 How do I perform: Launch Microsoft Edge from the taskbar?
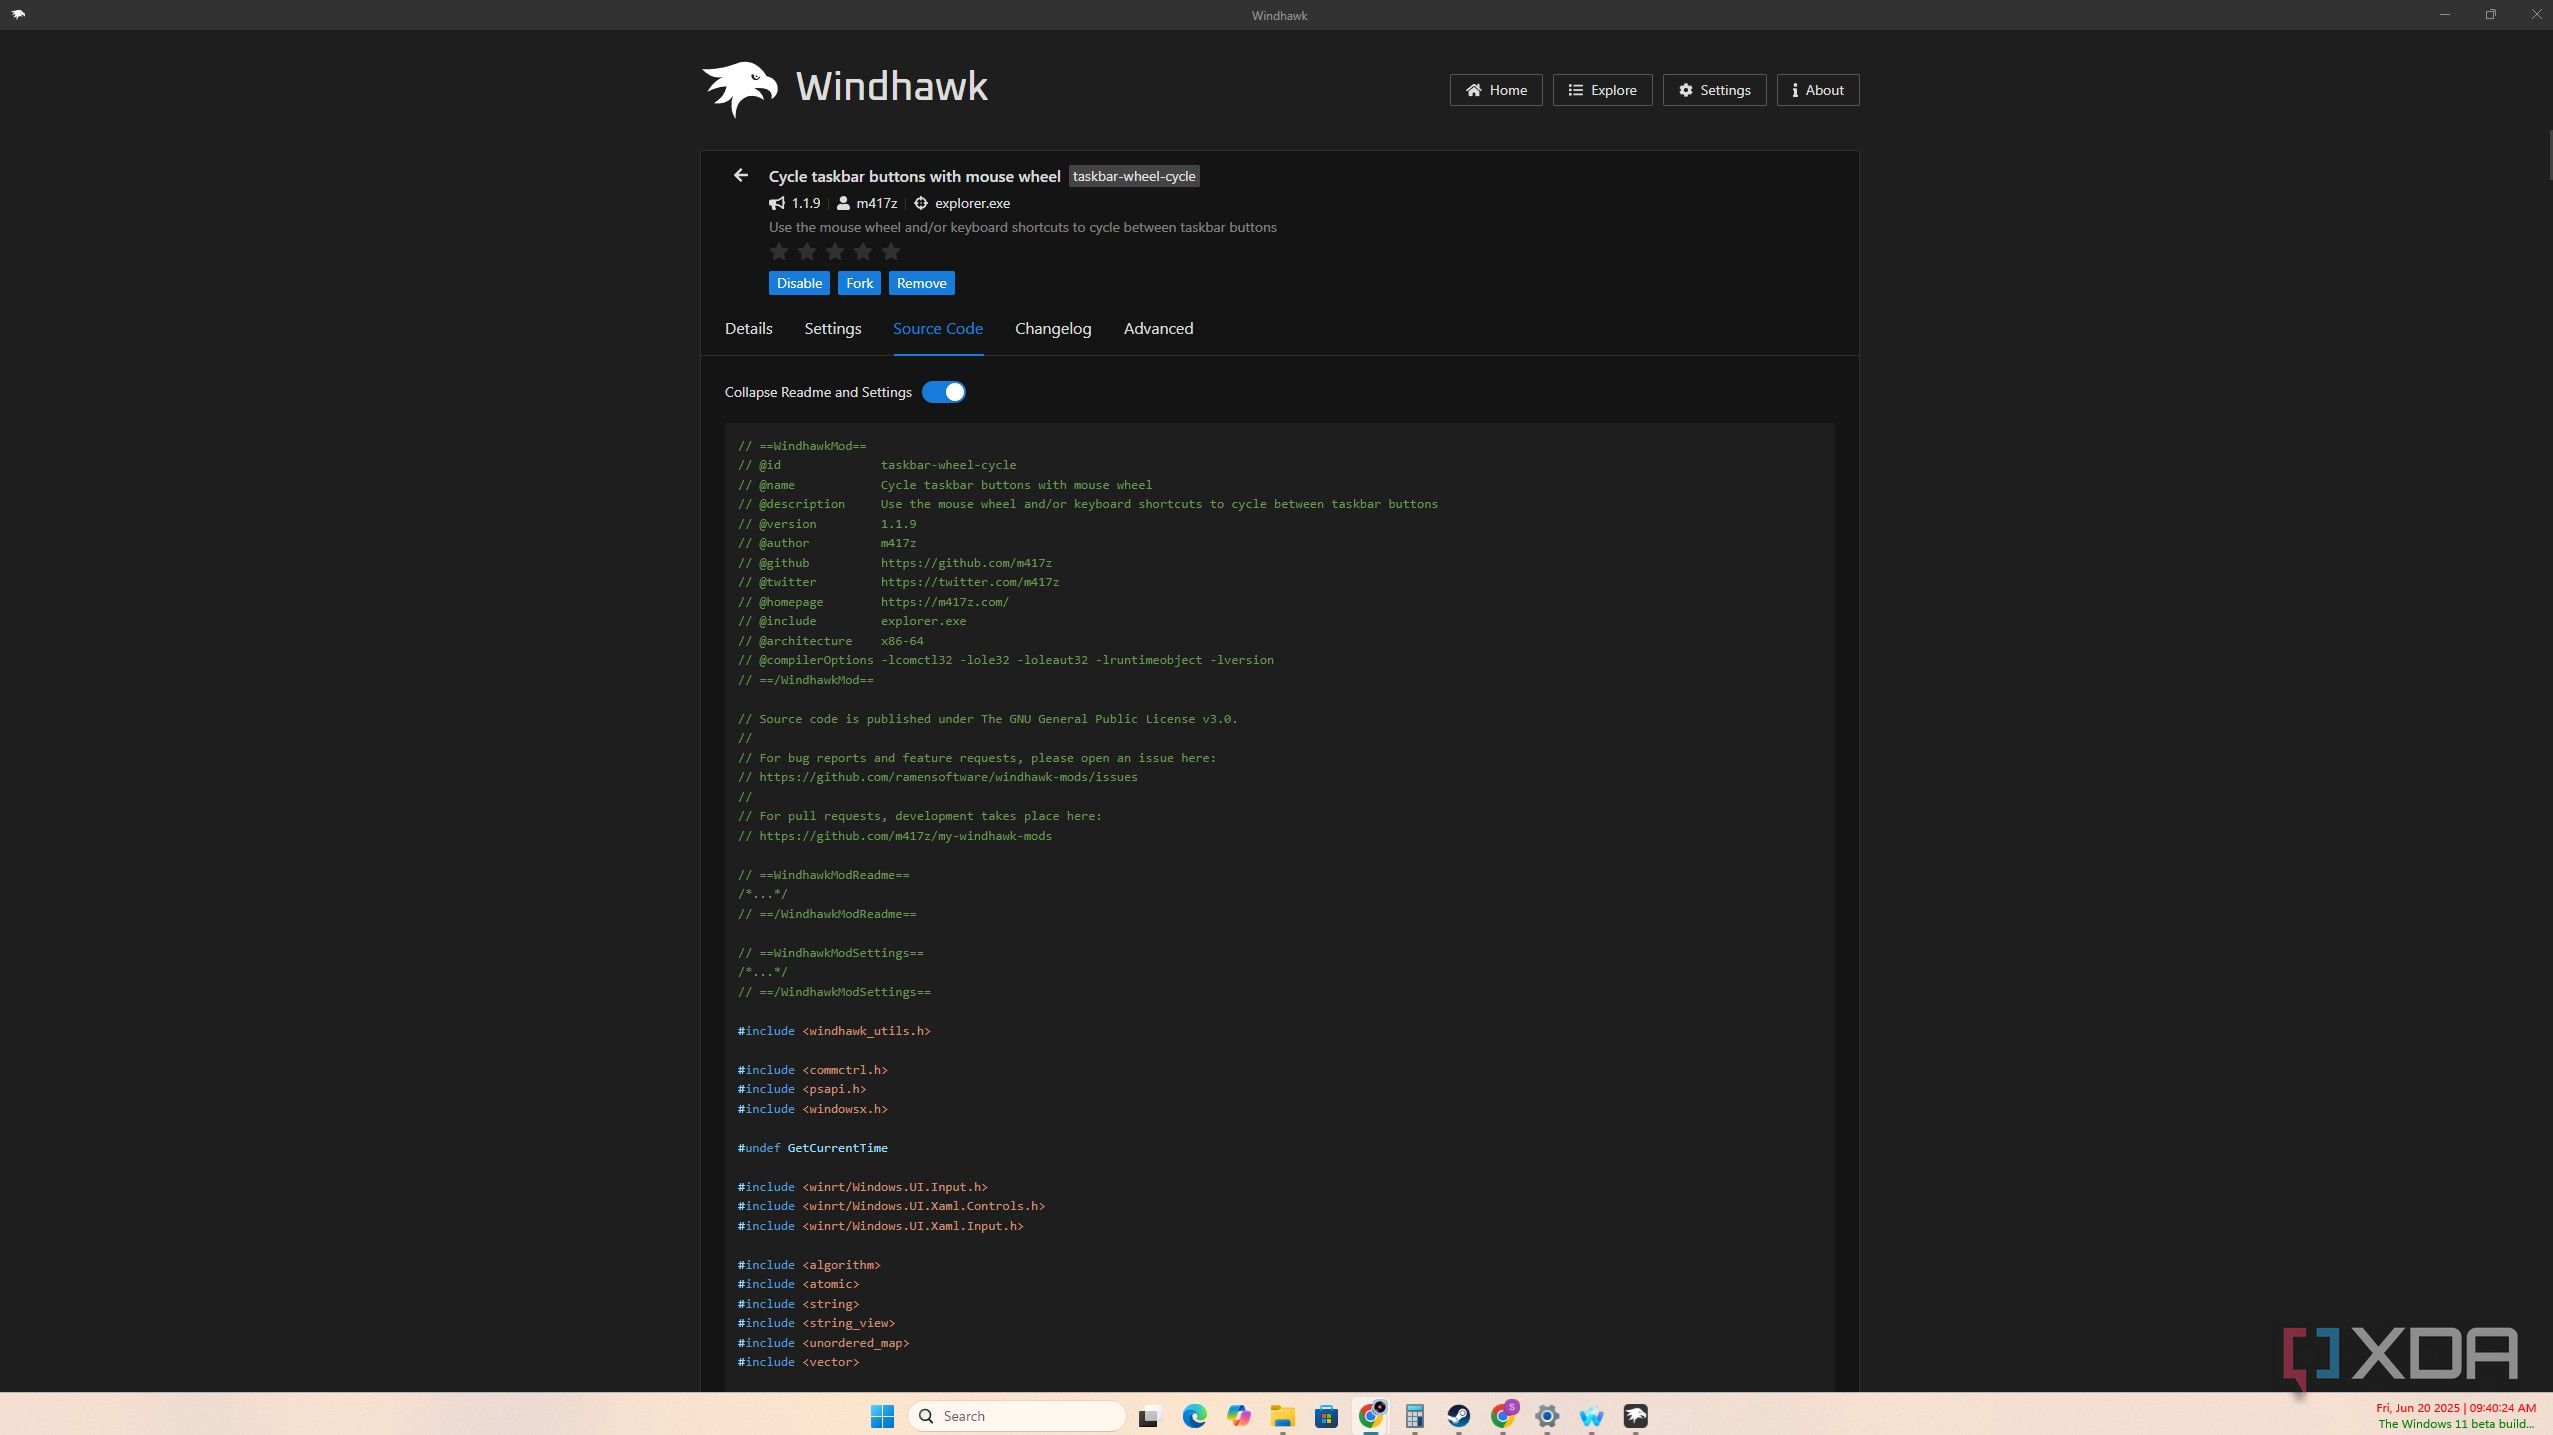(x=1194, y=1416)
